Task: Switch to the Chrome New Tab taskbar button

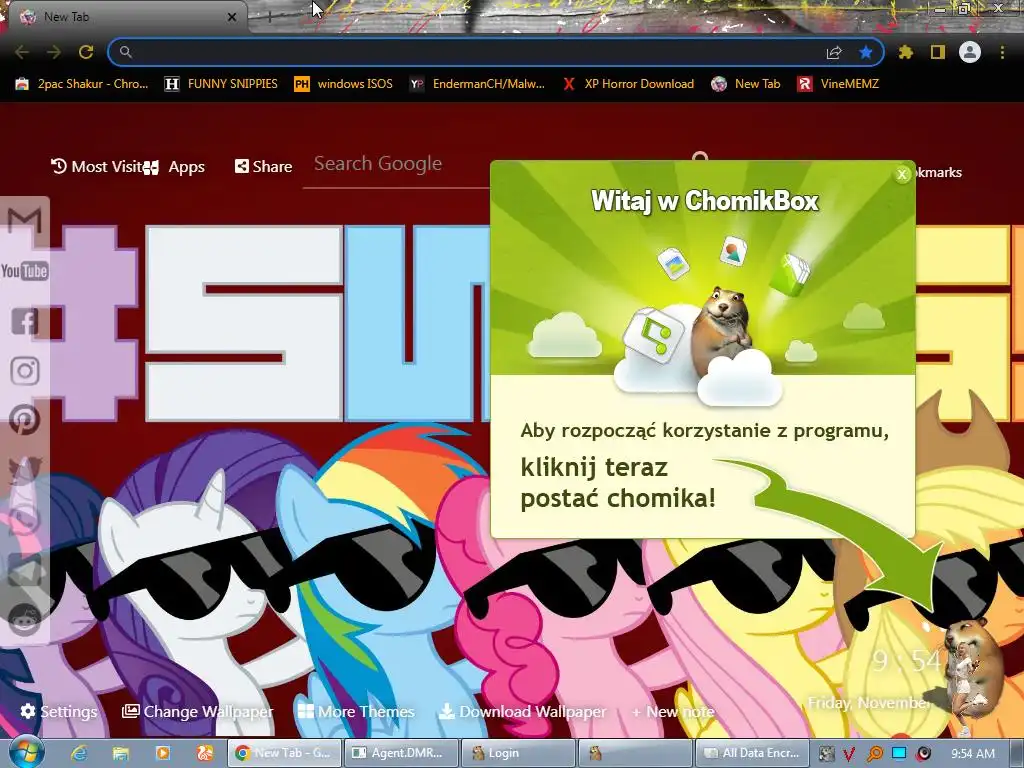Action: [284, 753]
